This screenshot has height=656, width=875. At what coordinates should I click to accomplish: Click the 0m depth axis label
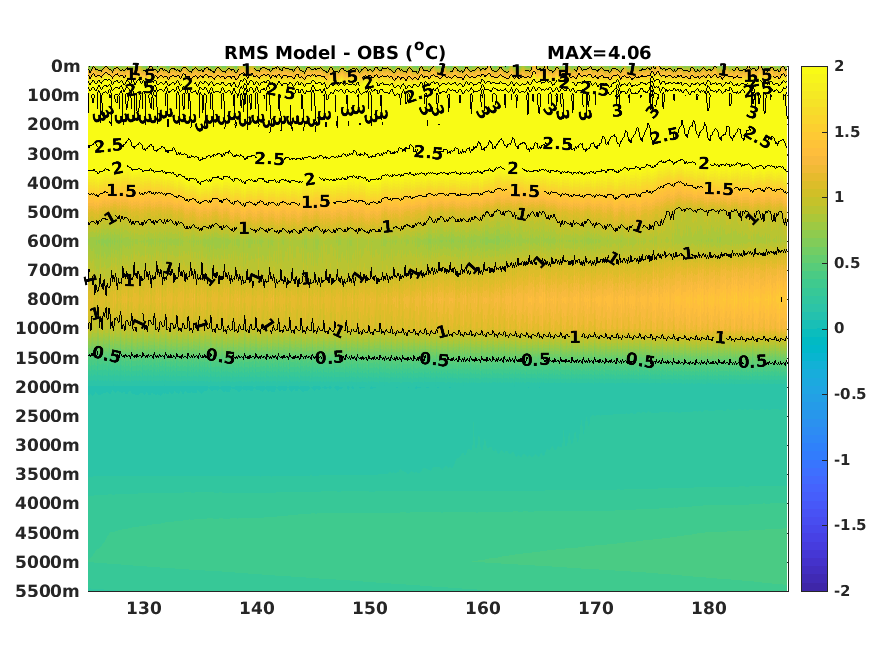click(x=65, y=66)
